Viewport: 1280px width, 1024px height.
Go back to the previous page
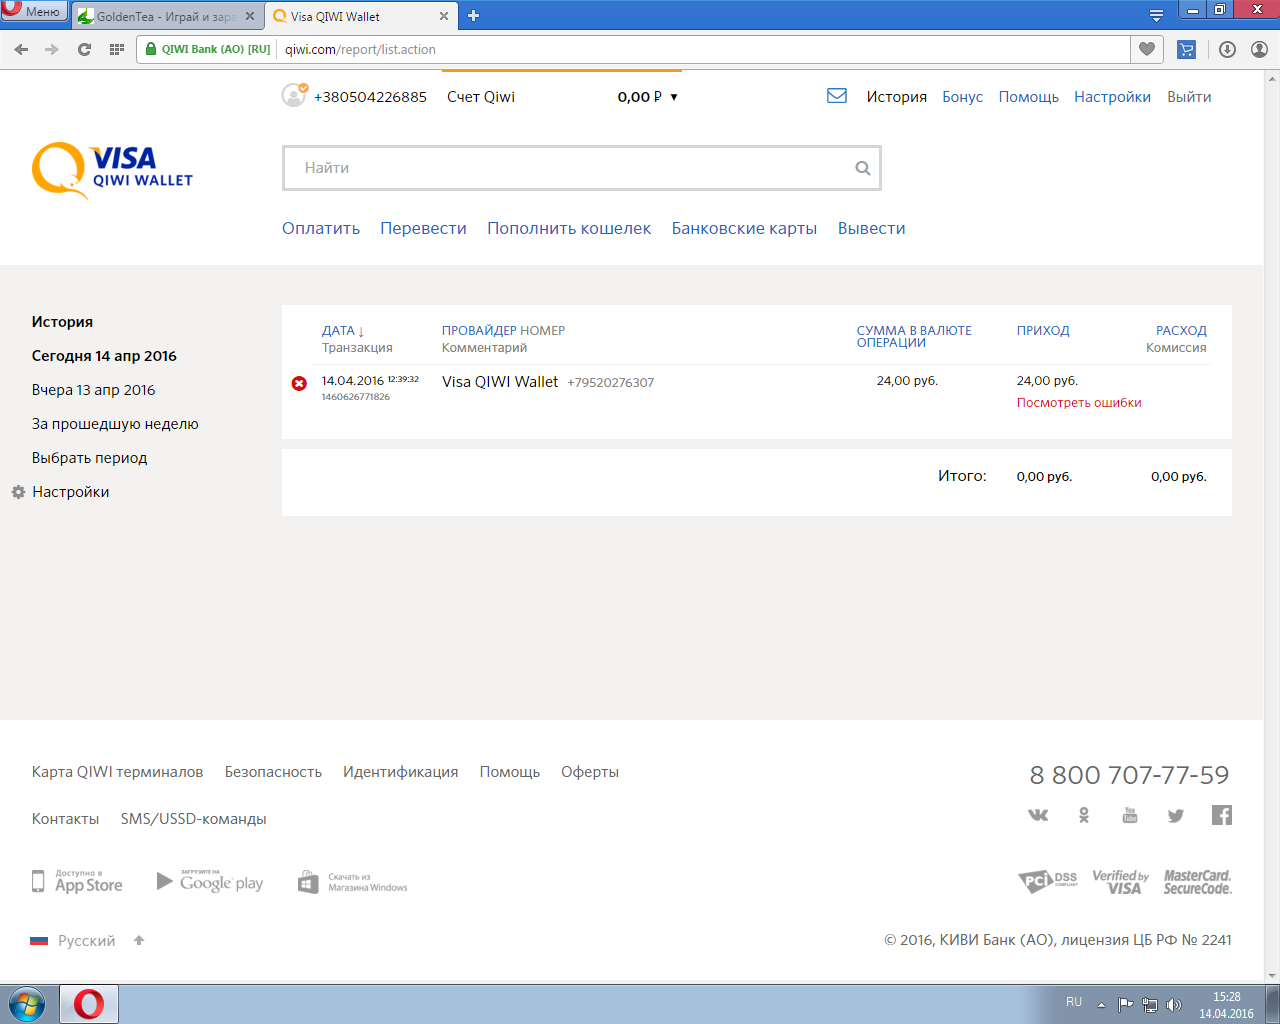coord(21,49)
